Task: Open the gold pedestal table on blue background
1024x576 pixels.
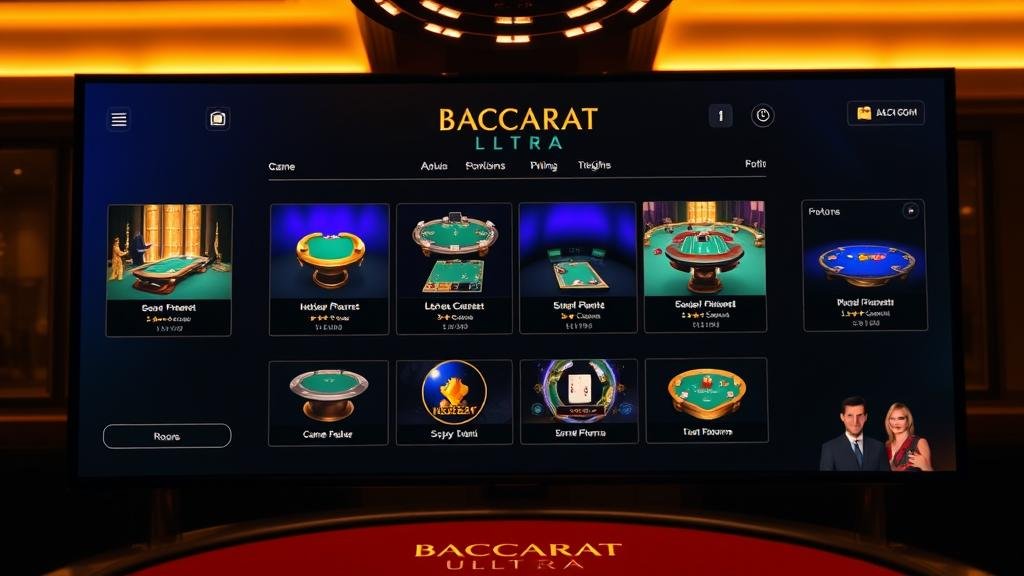Action: (329, 269)
